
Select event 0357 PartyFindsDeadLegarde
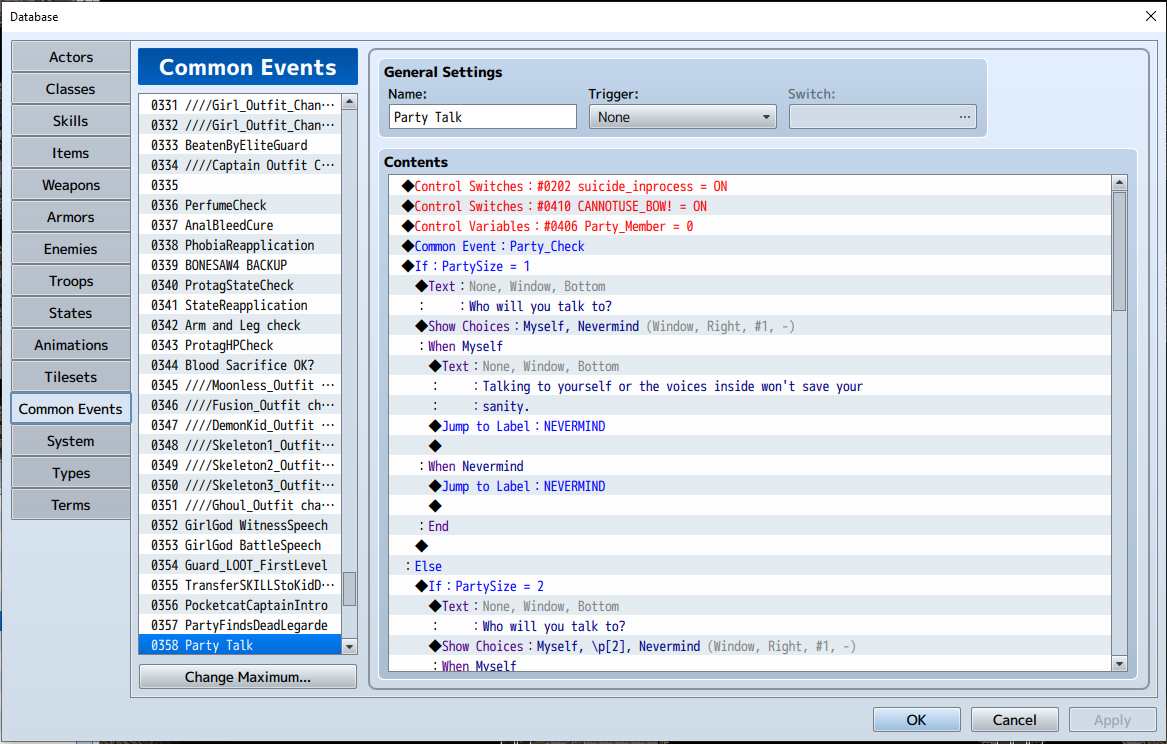click(240, 626)
